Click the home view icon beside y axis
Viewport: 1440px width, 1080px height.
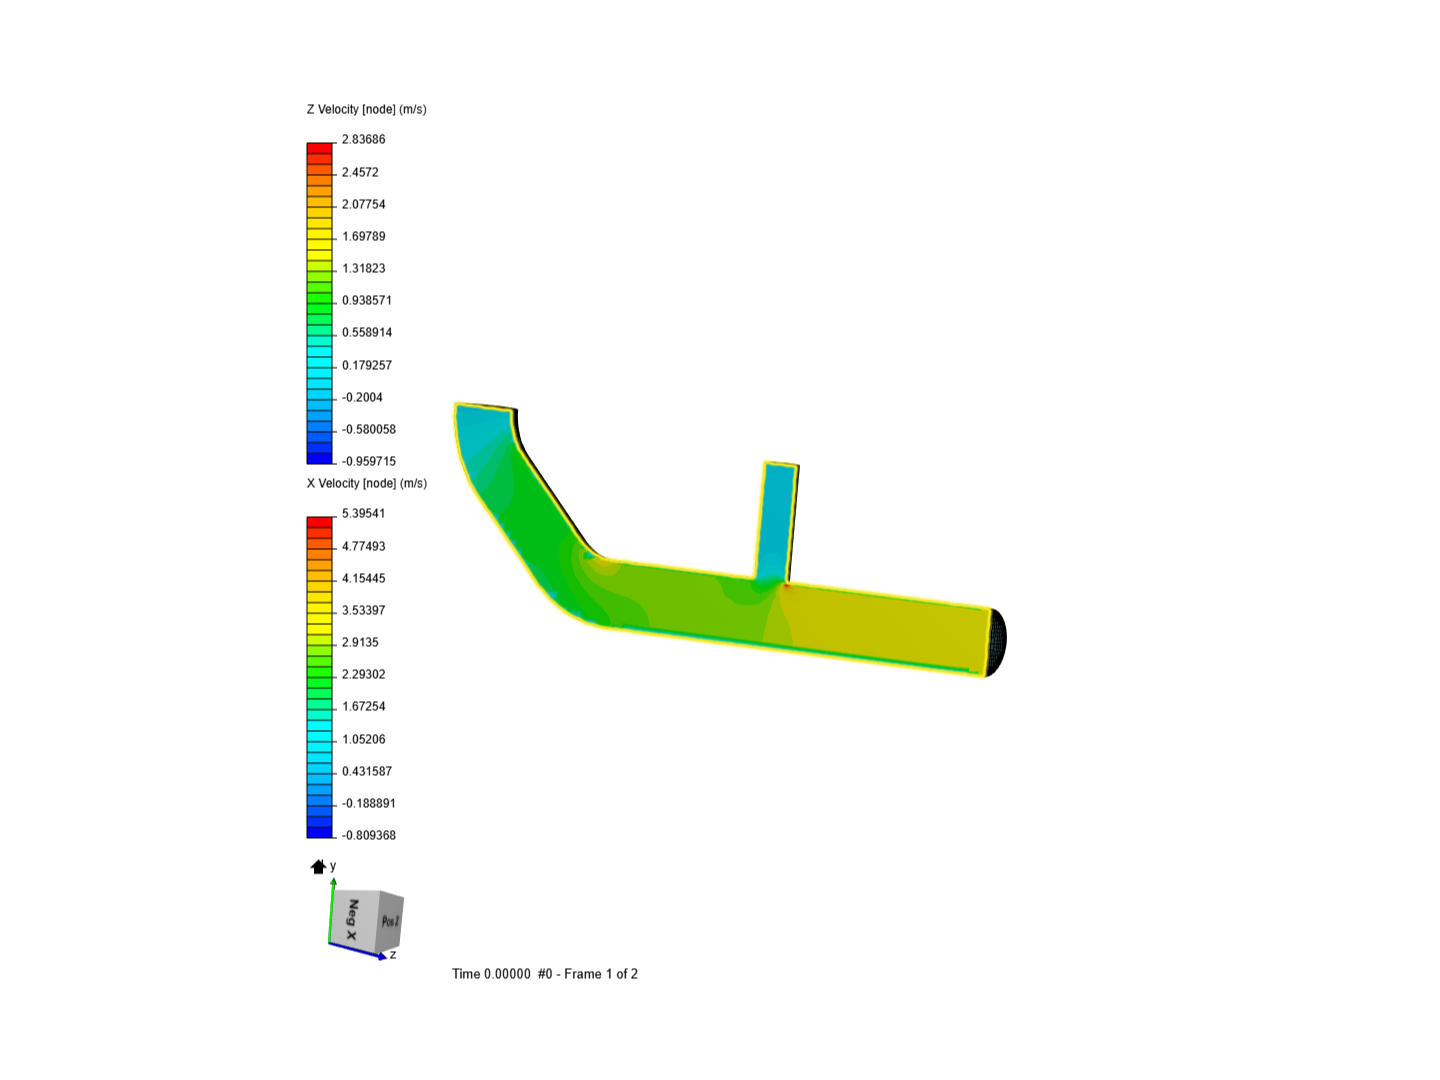click(318, 867)
